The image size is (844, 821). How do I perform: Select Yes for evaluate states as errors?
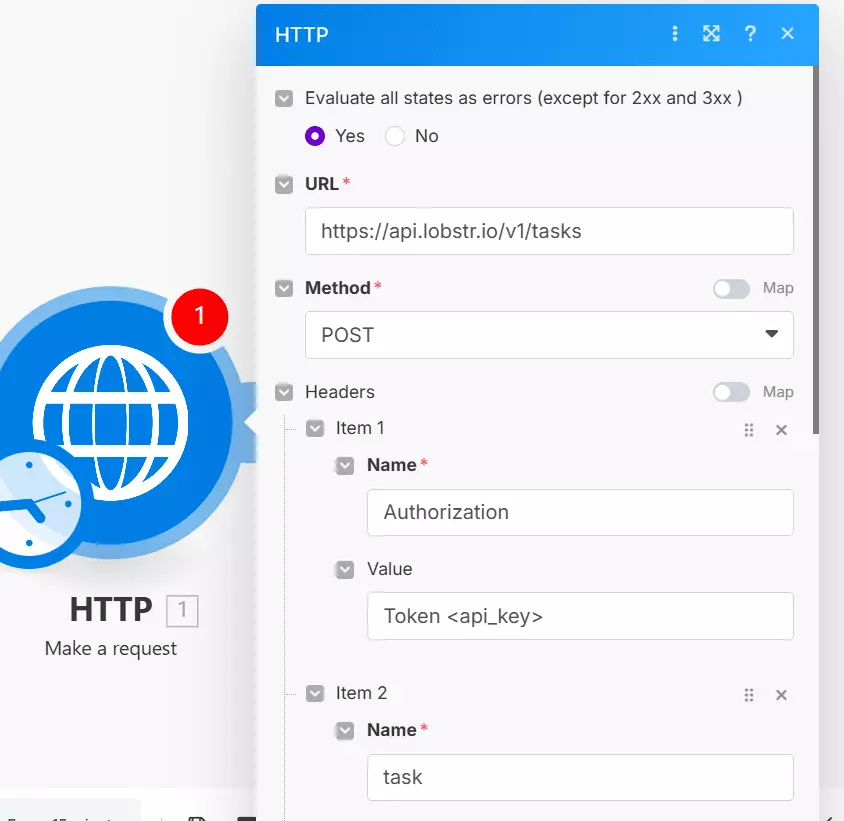point(315,136)
